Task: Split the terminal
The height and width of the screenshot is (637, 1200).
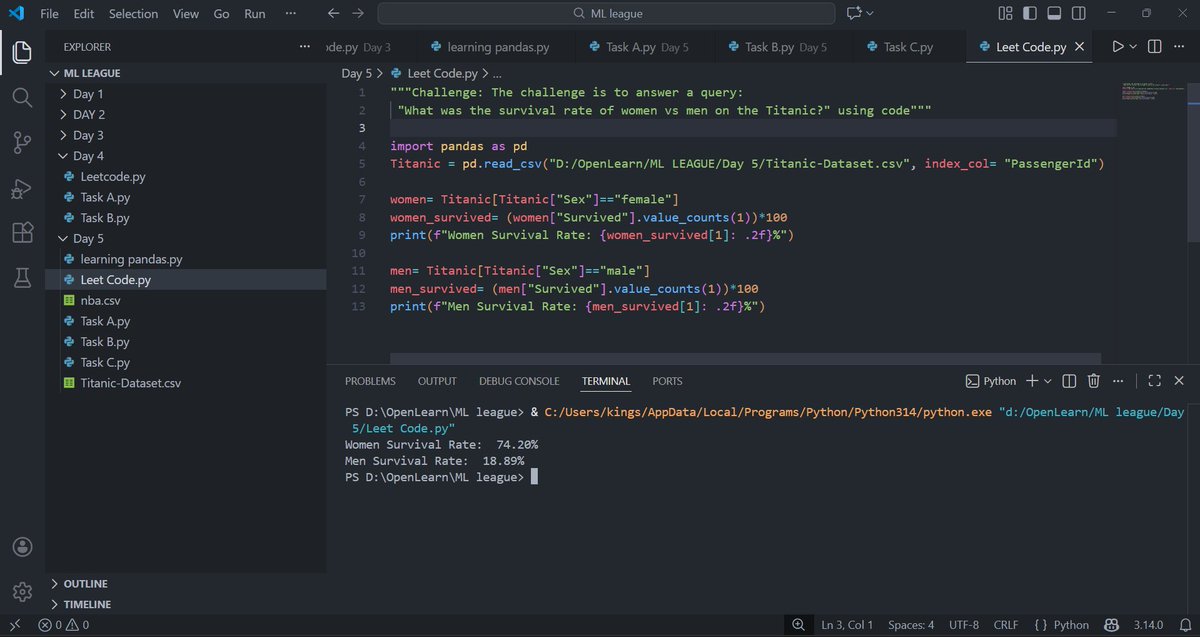Action: tap(1069, 381)
